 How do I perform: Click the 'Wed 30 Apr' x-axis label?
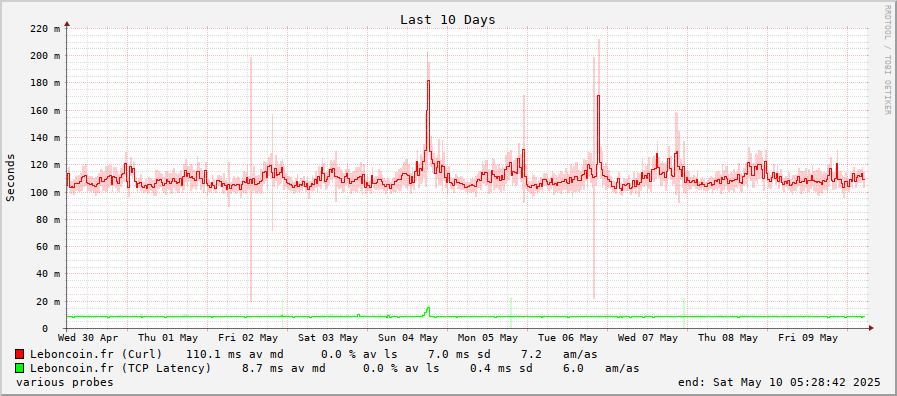[x=88, y=338]
